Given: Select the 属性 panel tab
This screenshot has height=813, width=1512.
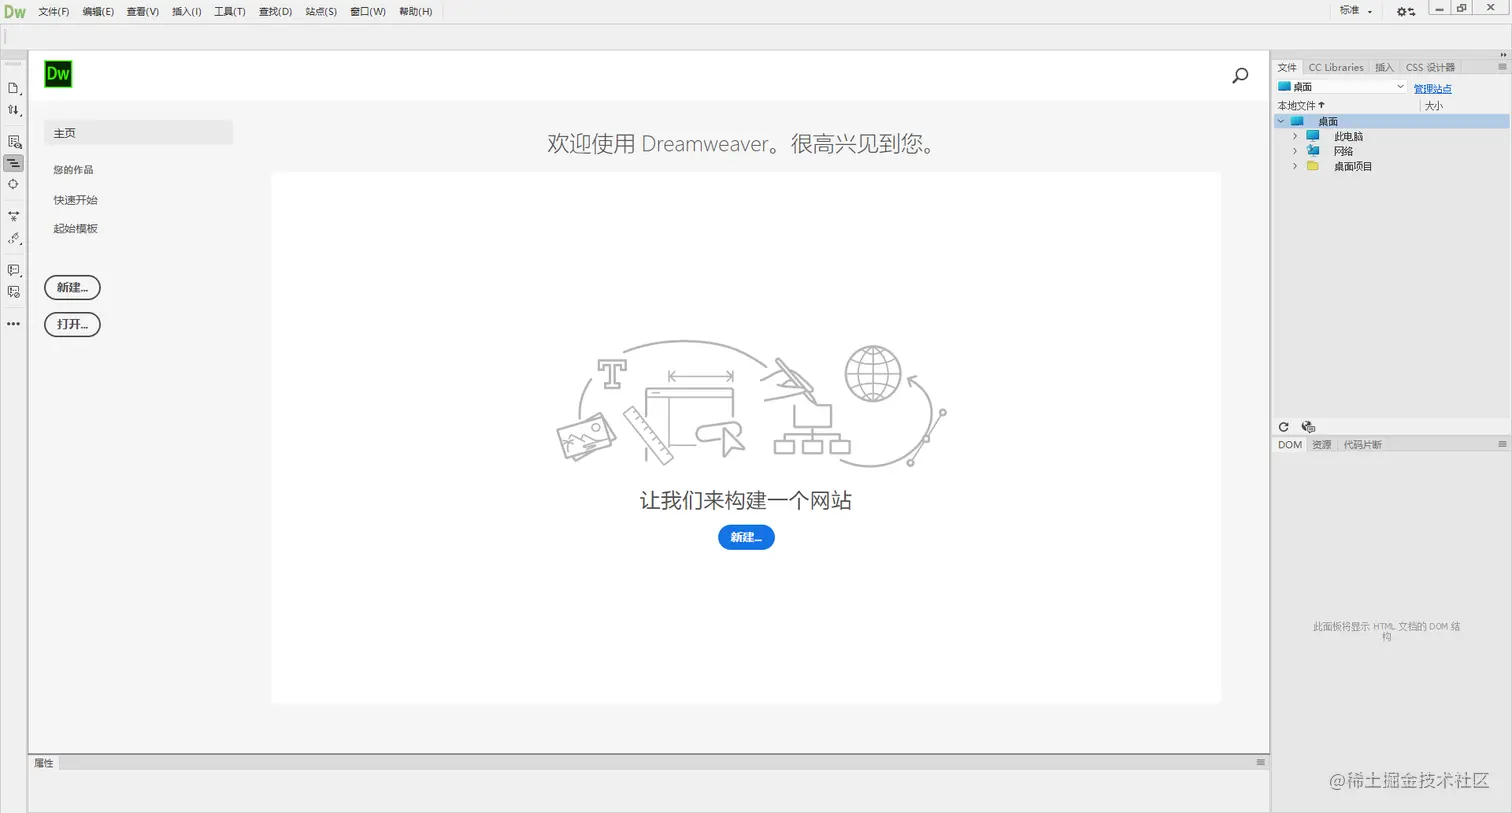Looking at the screenshot, I should coord(44,763).
